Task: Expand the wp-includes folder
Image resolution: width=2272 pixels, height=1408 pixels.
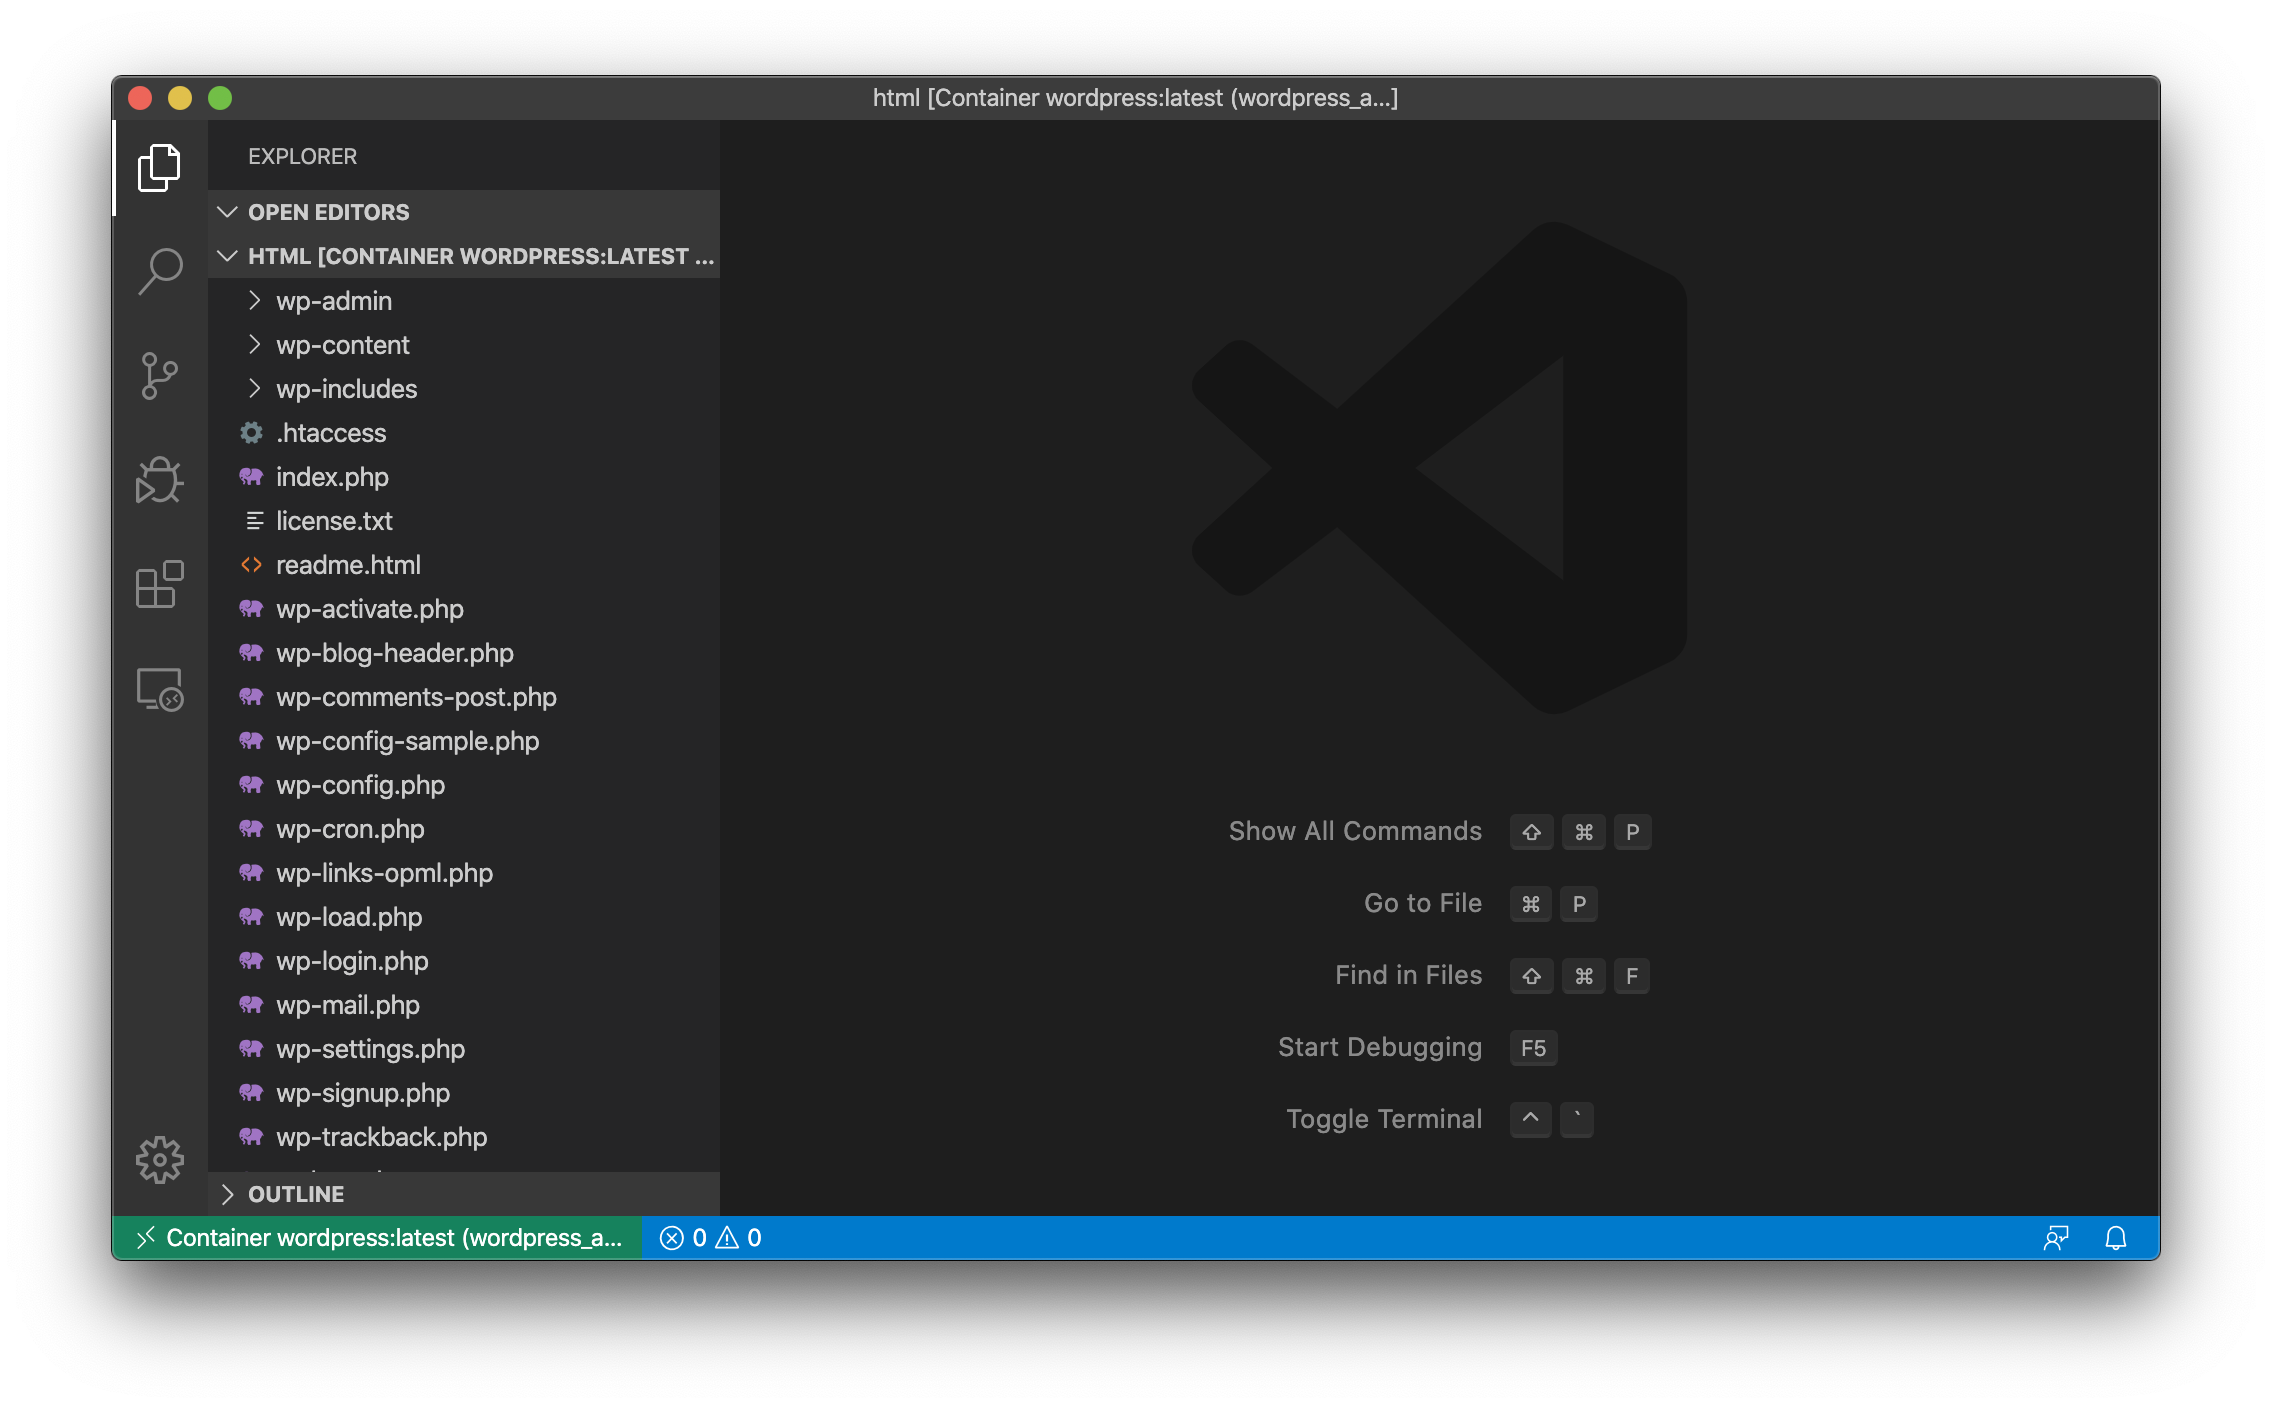Action: pos(346,389)
